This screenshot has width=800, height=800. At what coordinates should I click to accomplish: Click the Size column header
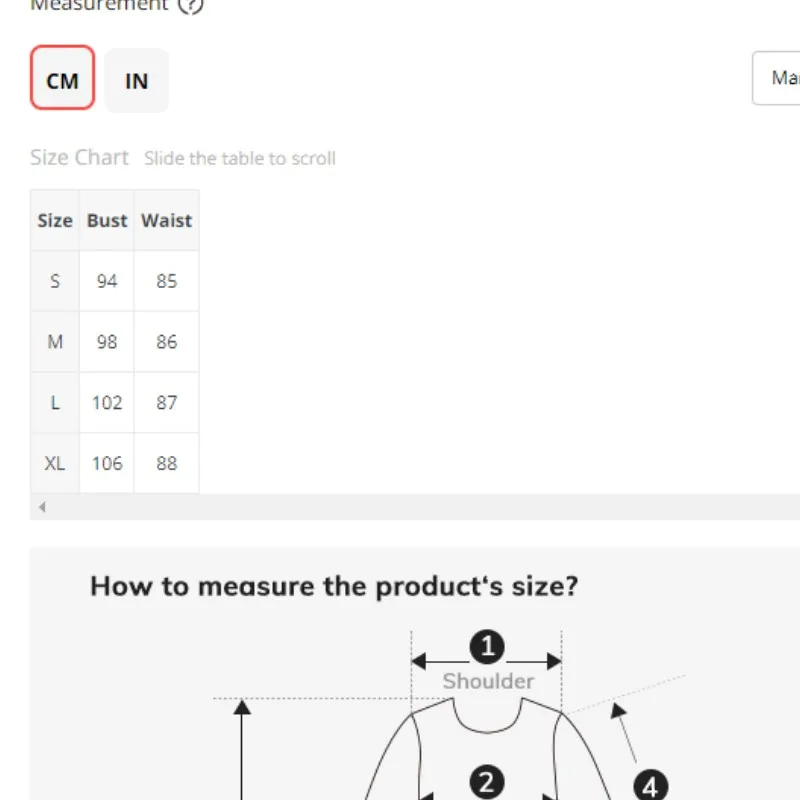coord(55,220)
